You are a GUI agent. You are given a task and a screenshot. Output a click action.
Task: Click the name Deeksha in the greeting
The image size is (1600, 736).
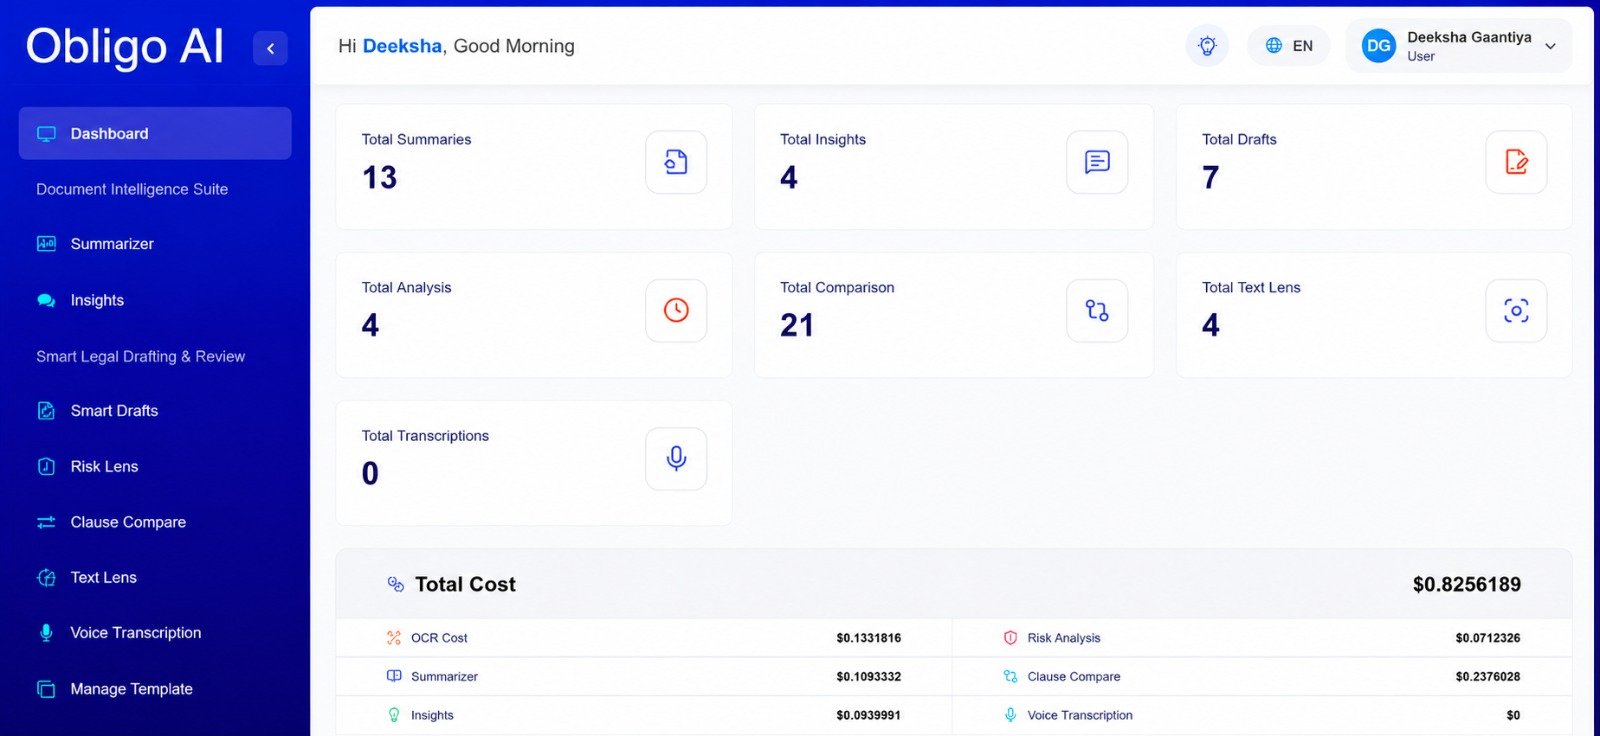click(402, 46)
